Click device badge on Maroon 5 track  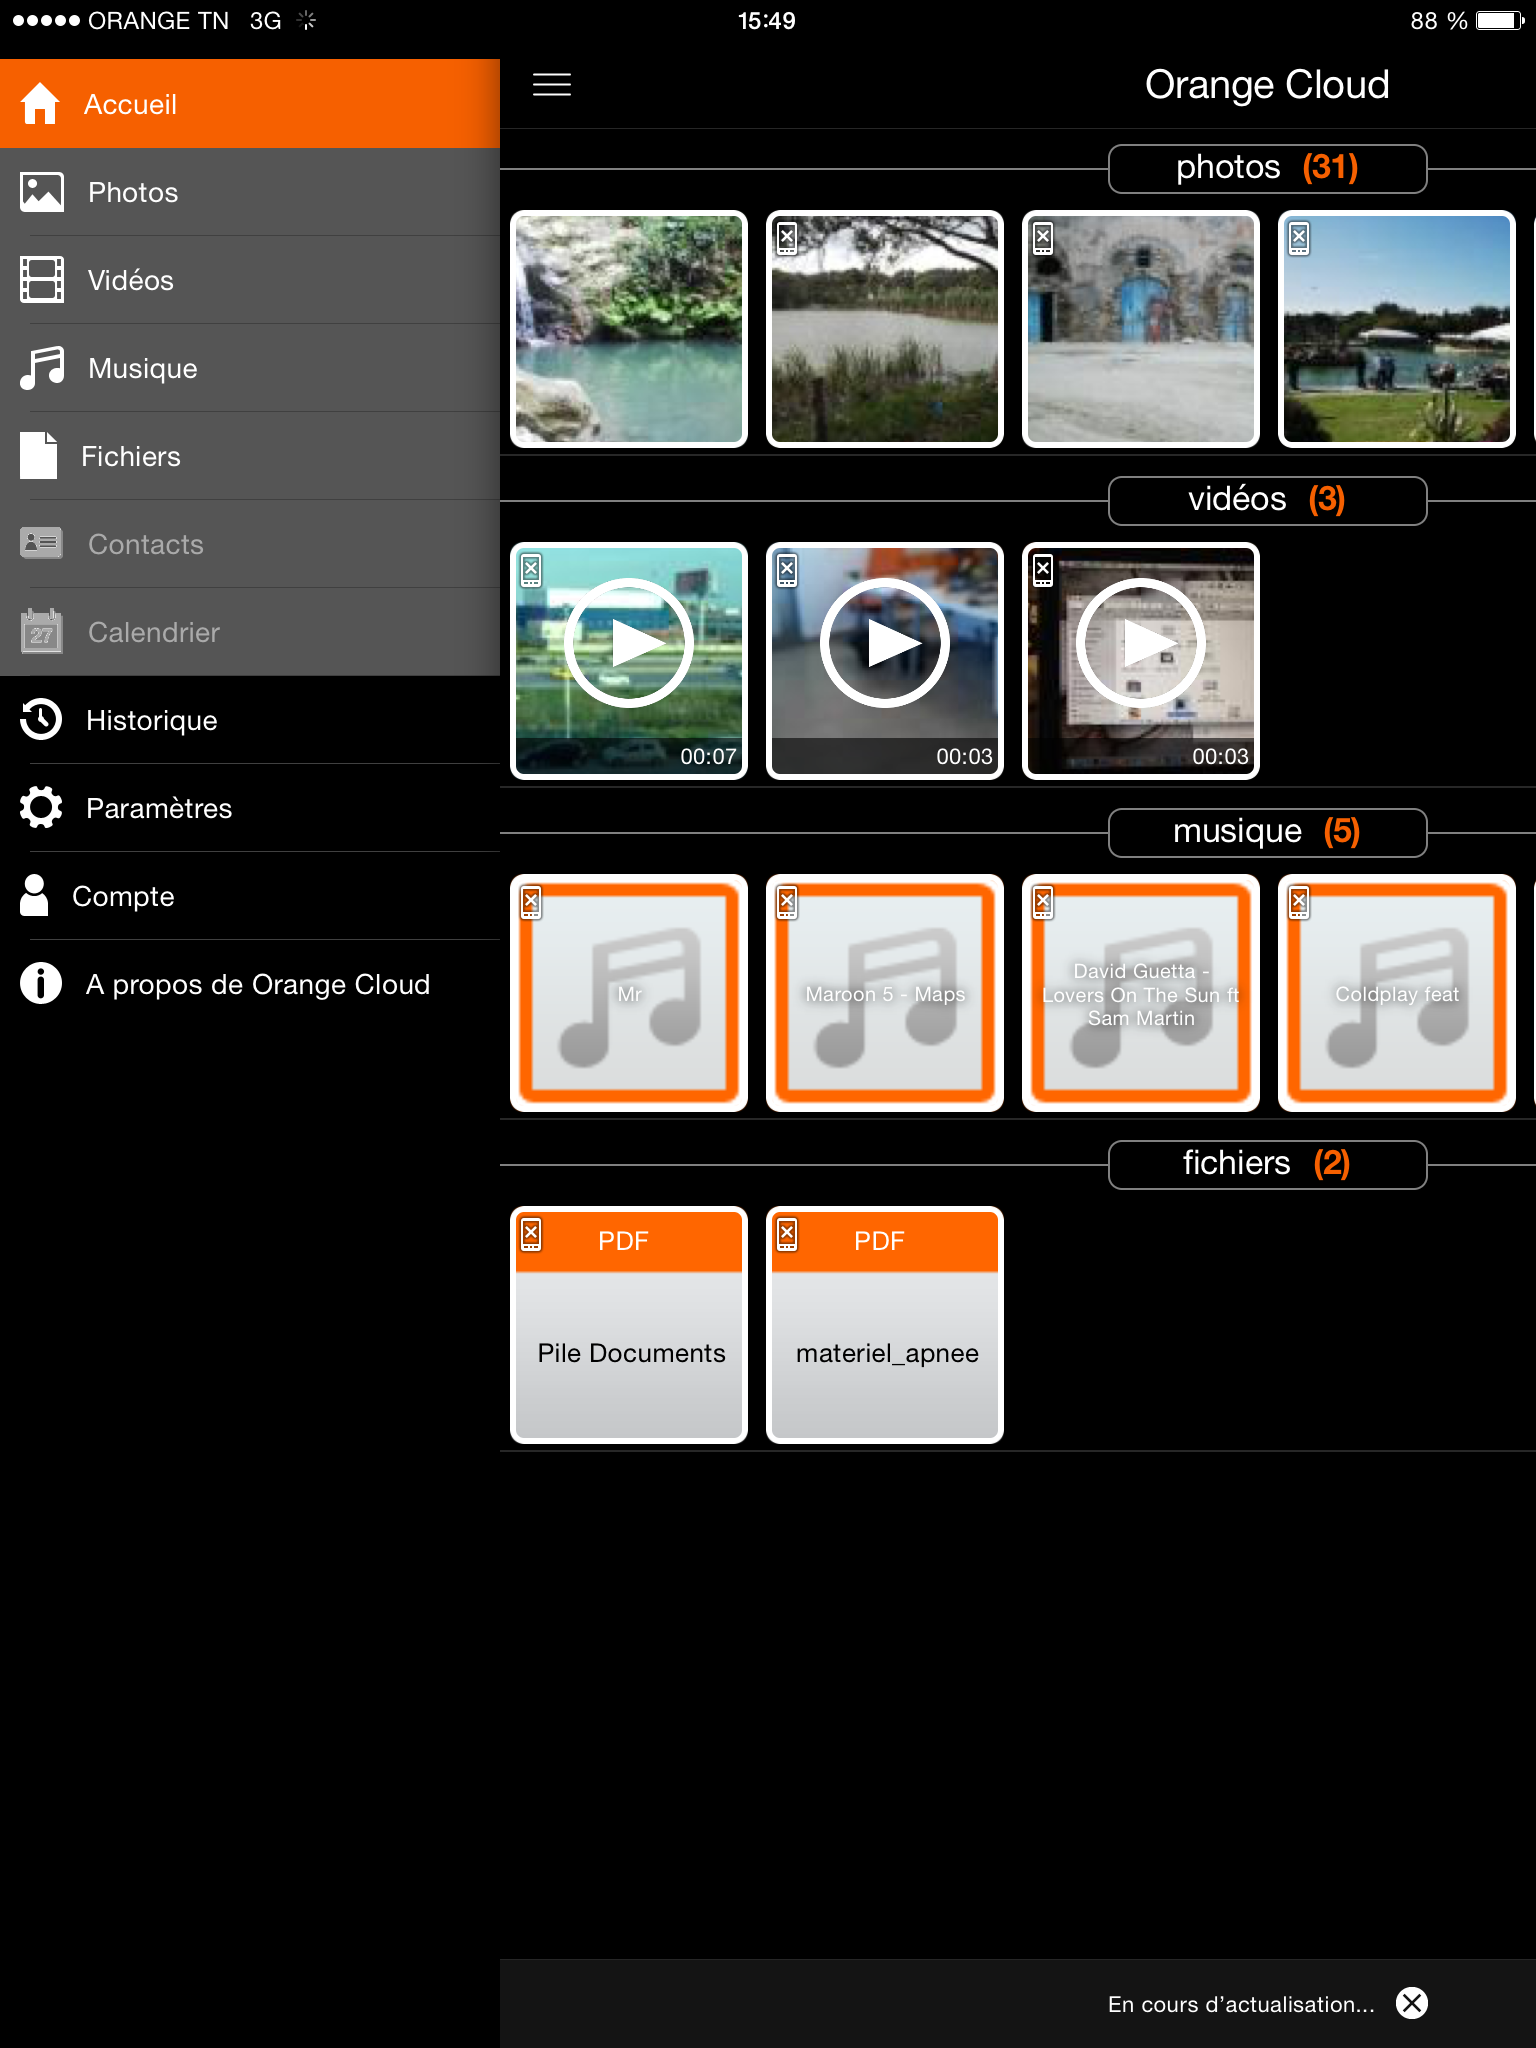tap(787, 902)
